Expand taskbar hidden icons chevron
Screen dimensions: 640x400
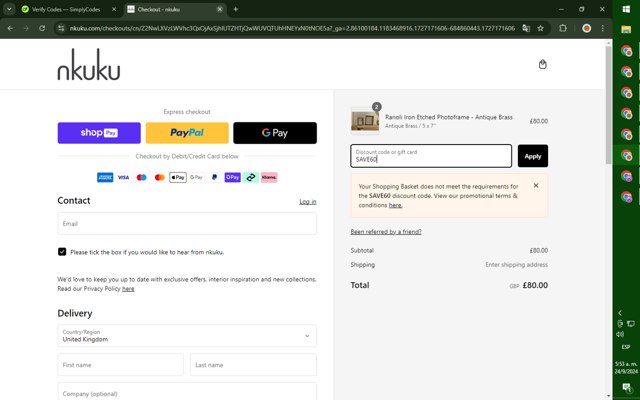coord(620,313)
